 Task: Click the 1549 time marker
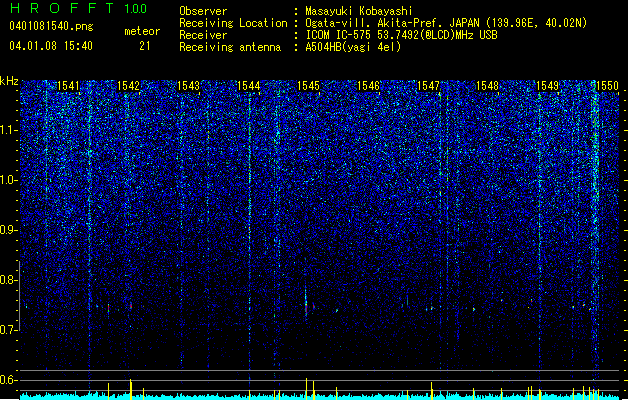(548, 86)
